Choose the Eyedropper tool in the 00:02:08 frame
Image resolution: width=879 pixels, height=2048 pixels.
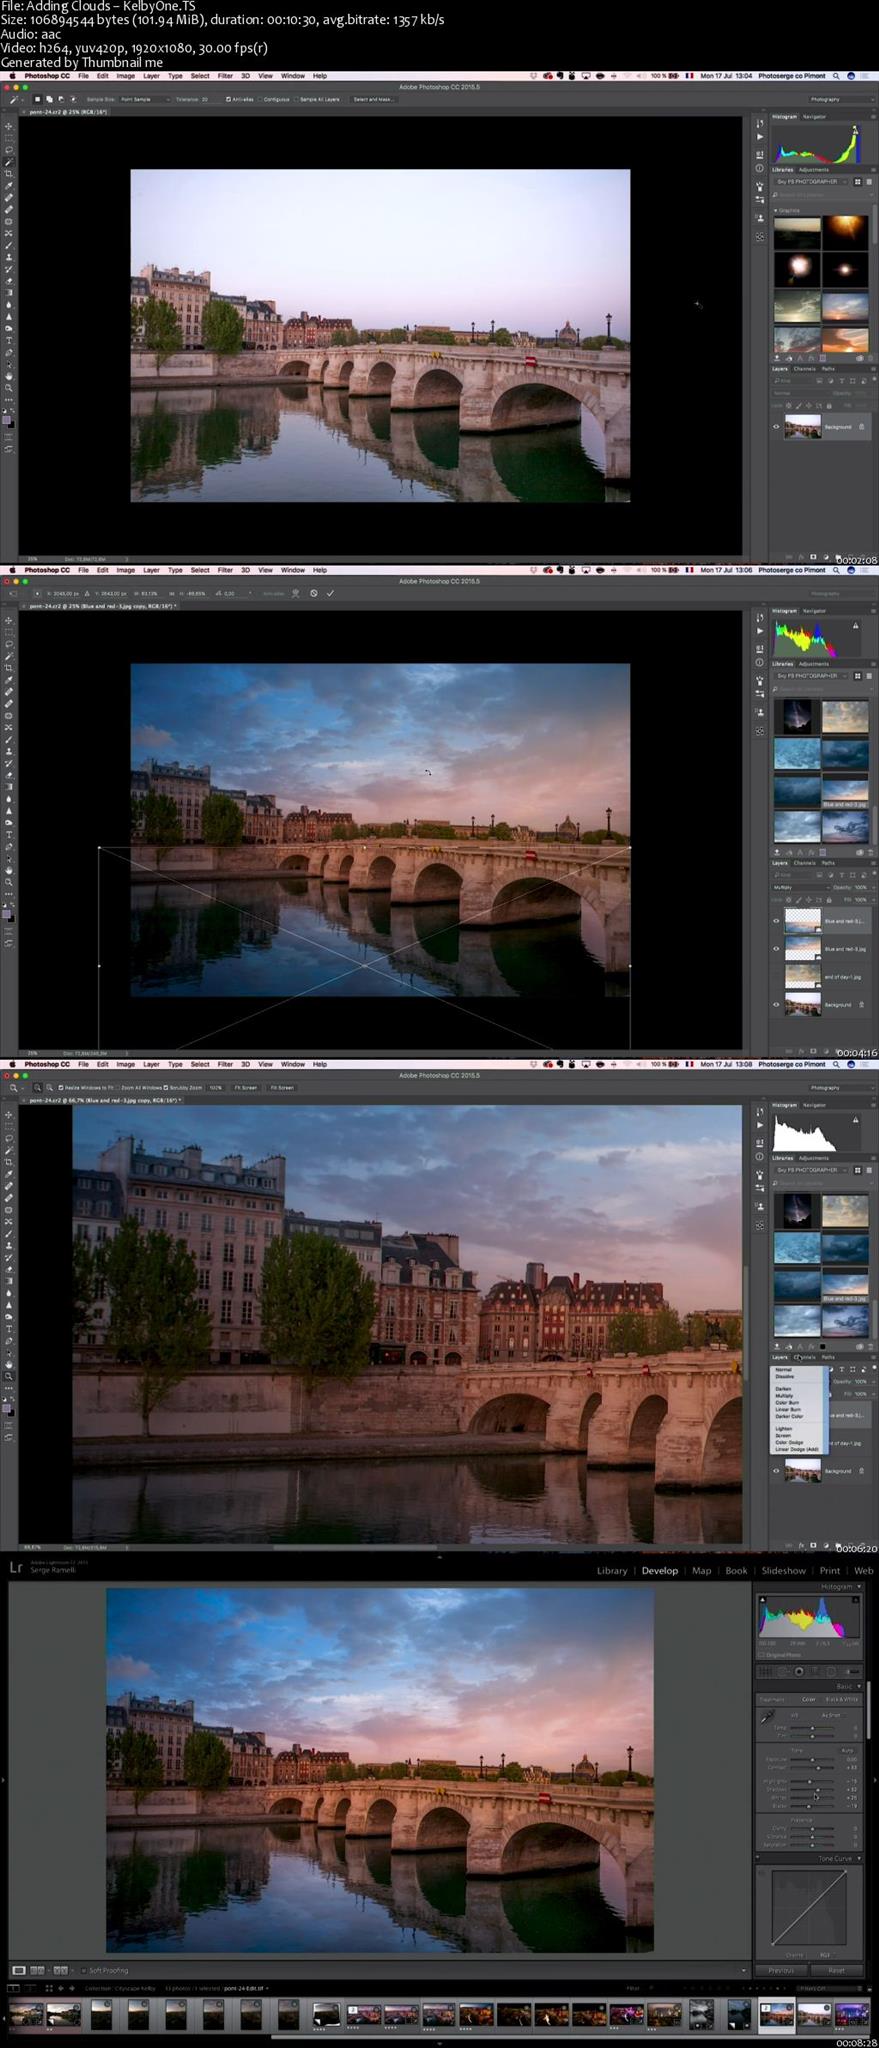pos(9,186)
